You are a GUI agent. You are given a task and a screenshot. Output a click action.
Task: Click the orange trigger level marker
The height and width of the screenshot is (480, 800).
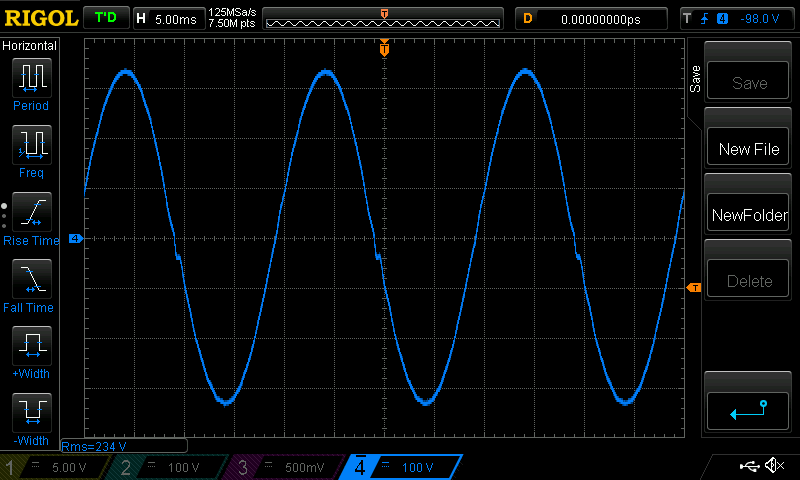click(694, 288)
